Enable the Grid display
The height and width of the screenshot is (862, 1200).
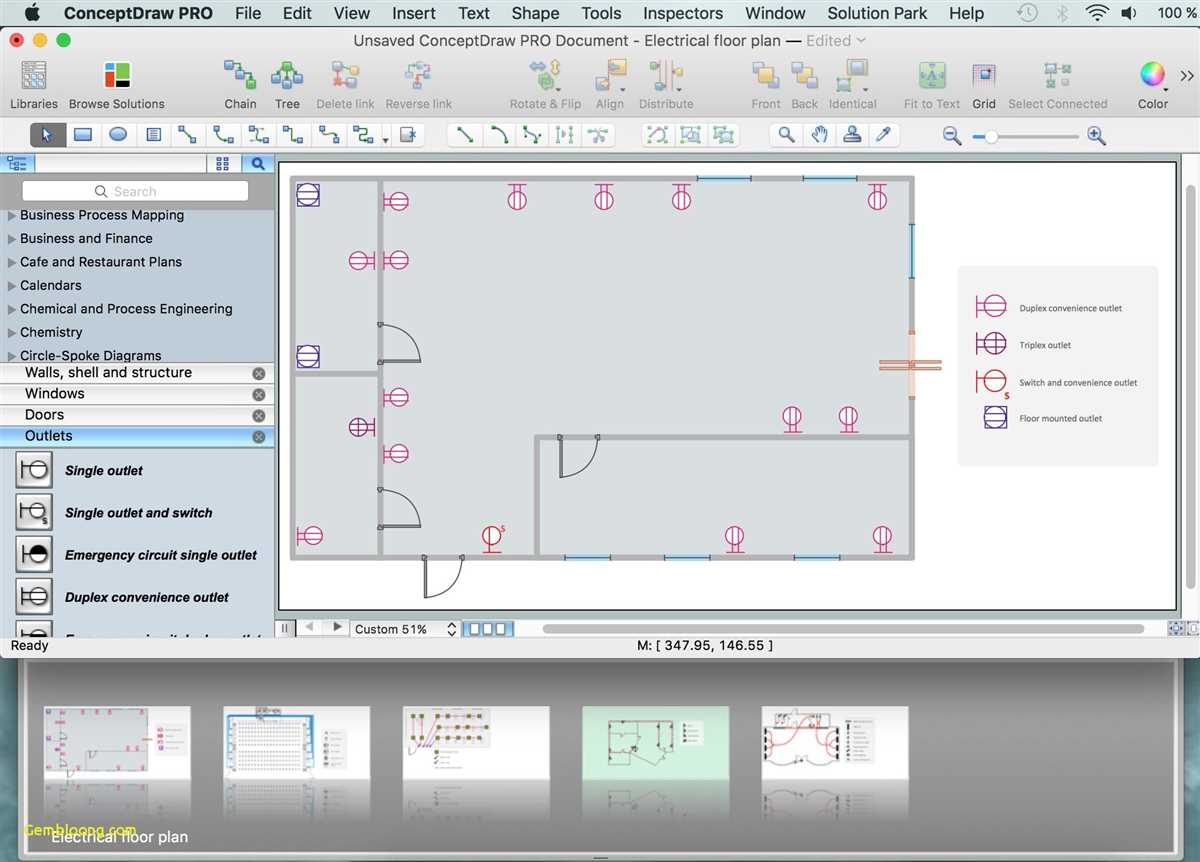[983, 80]
